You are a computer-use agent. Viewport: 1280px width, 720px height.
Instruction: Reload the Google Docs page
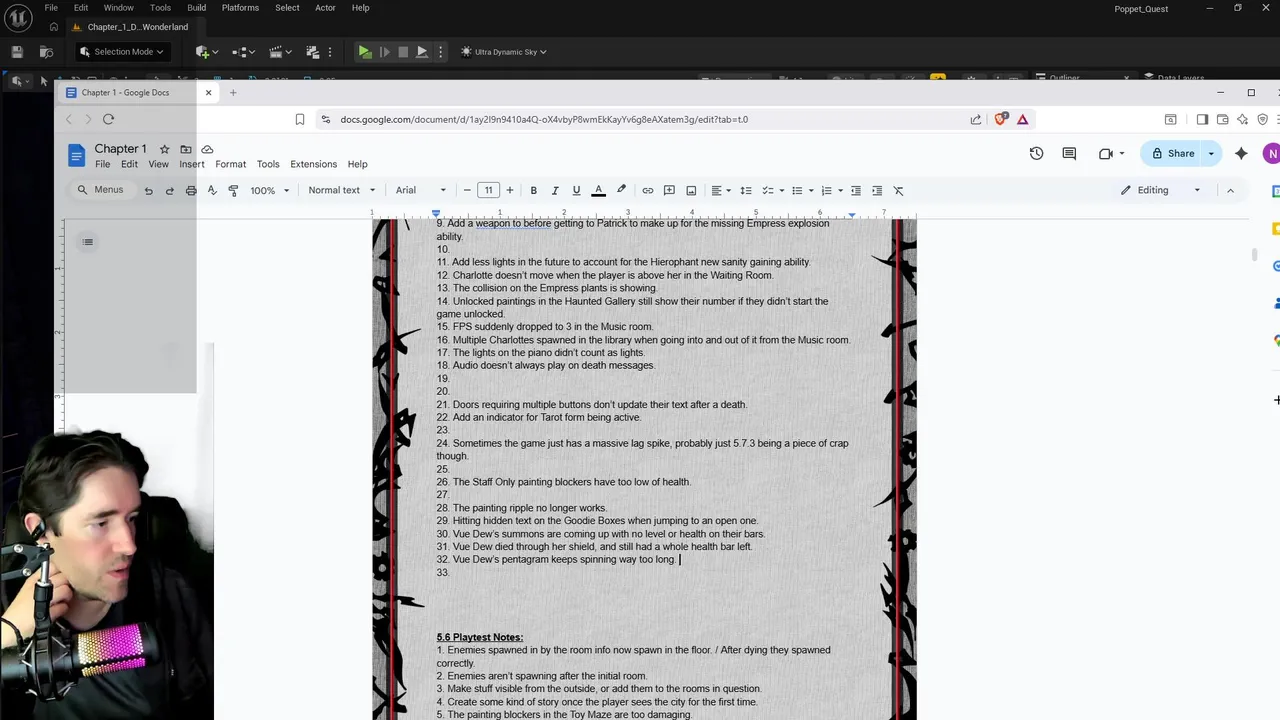click(x=108, y=119)
